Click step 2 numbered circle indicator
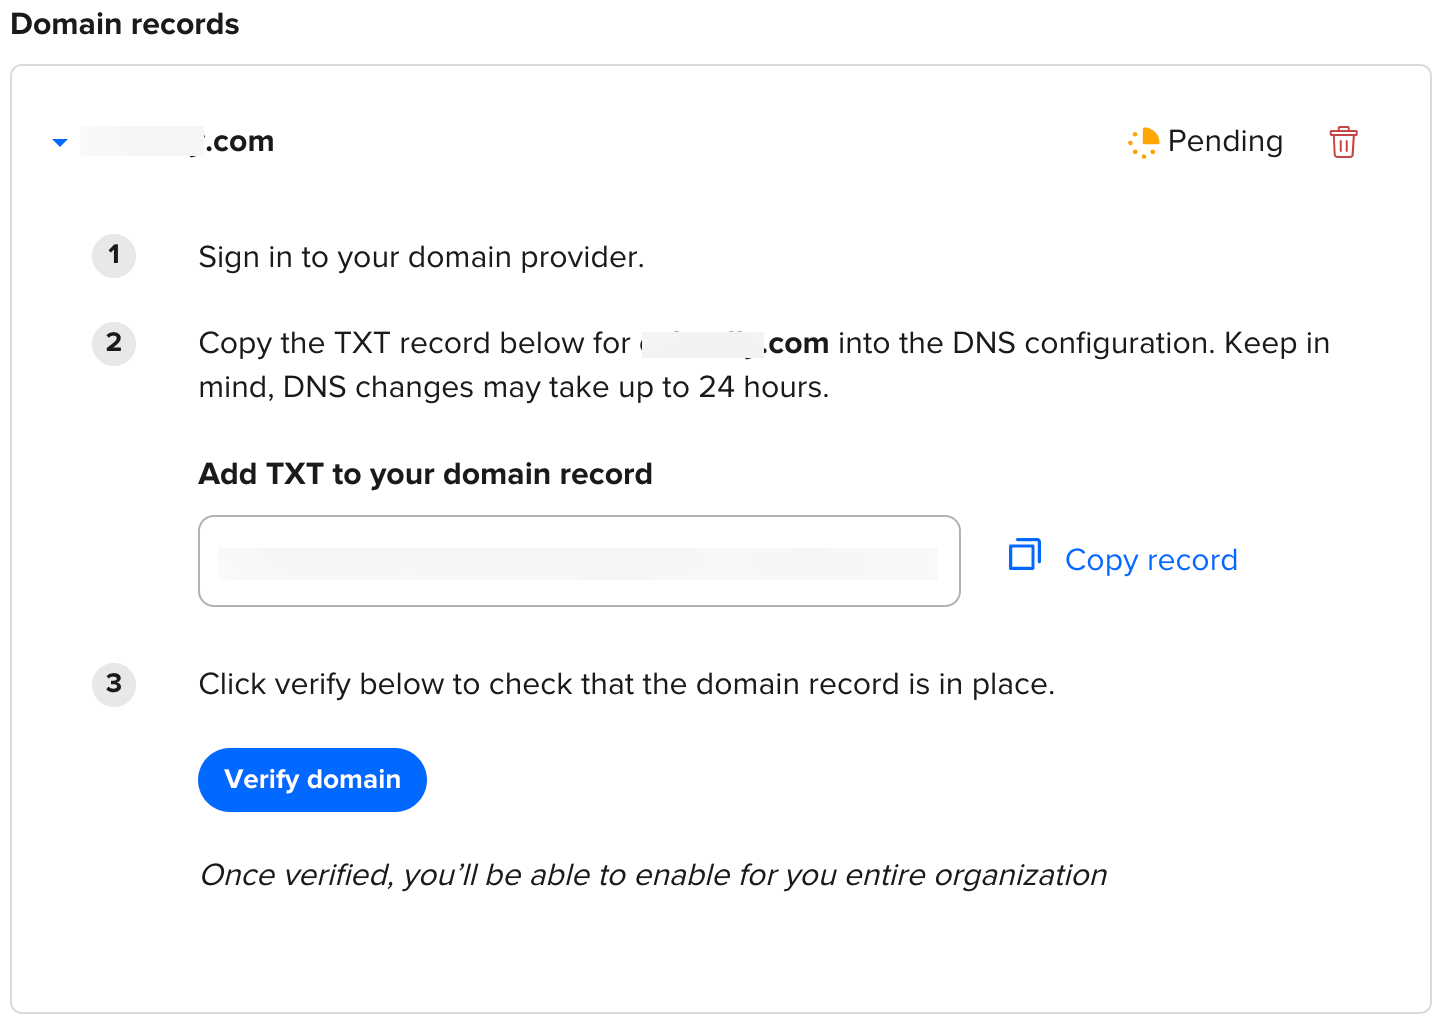The image size is (1438, 1014). tap(113, 343)
